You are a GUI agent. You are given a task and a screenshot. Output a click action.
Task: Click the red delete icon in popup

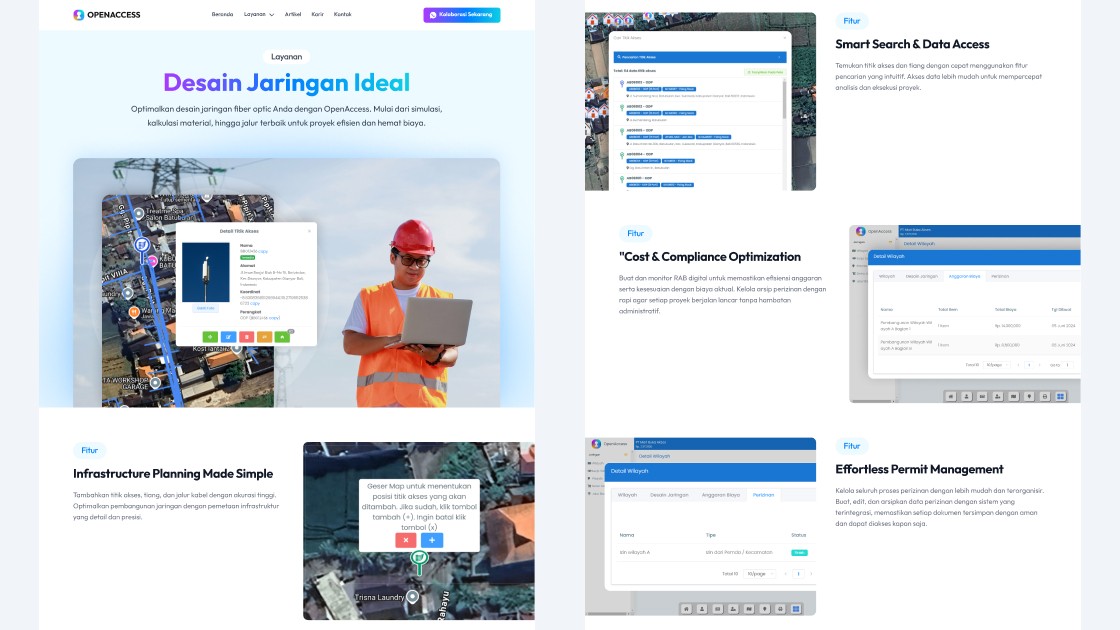coord(246,337)
